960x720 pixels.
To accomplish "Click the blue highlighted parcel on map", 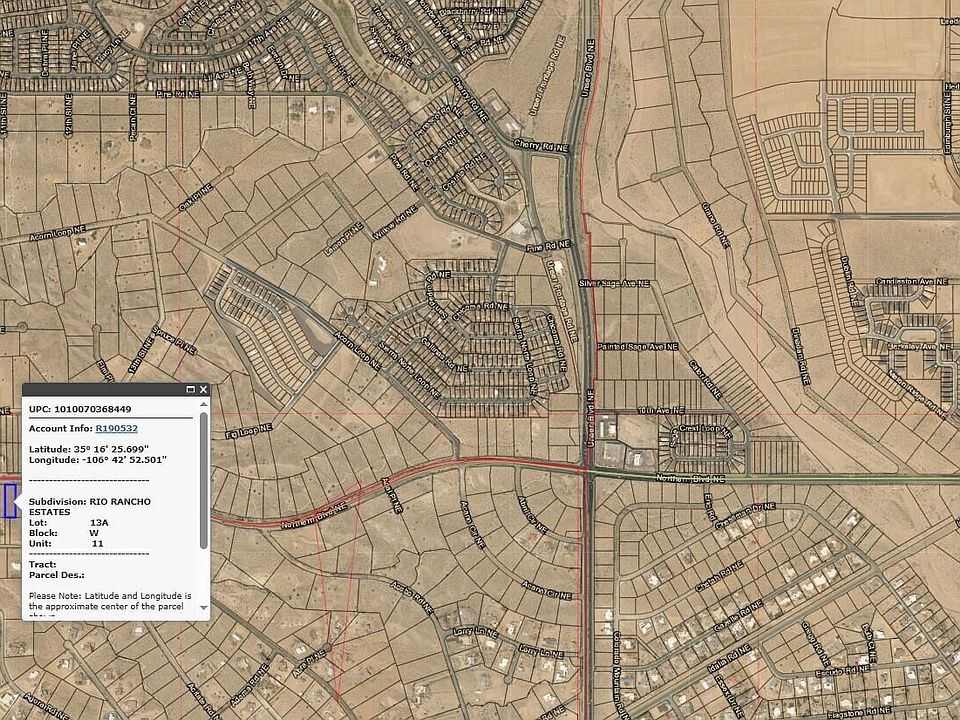I will point(9,500).
